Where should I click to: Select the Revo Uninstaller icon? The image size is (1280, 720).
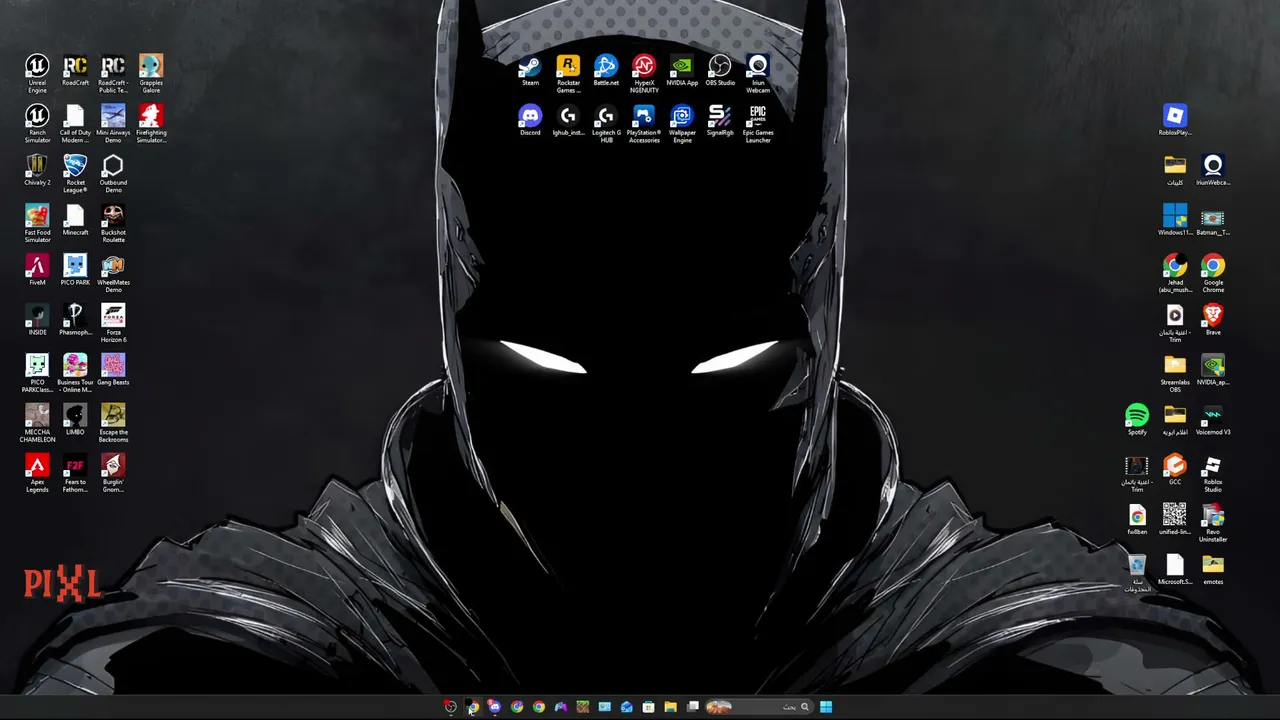pos(1213,524)
